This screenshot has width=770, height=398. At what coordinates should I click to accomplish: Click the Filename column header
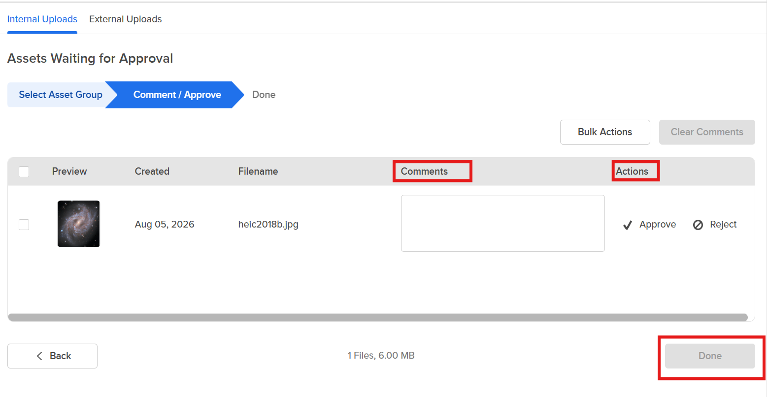[x=258, y=171]
